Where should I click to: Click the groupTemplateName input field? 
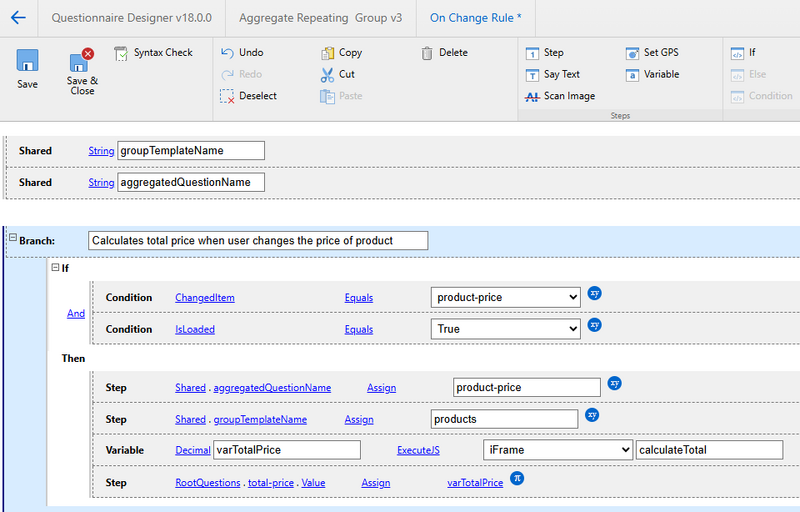click(191, 150)
